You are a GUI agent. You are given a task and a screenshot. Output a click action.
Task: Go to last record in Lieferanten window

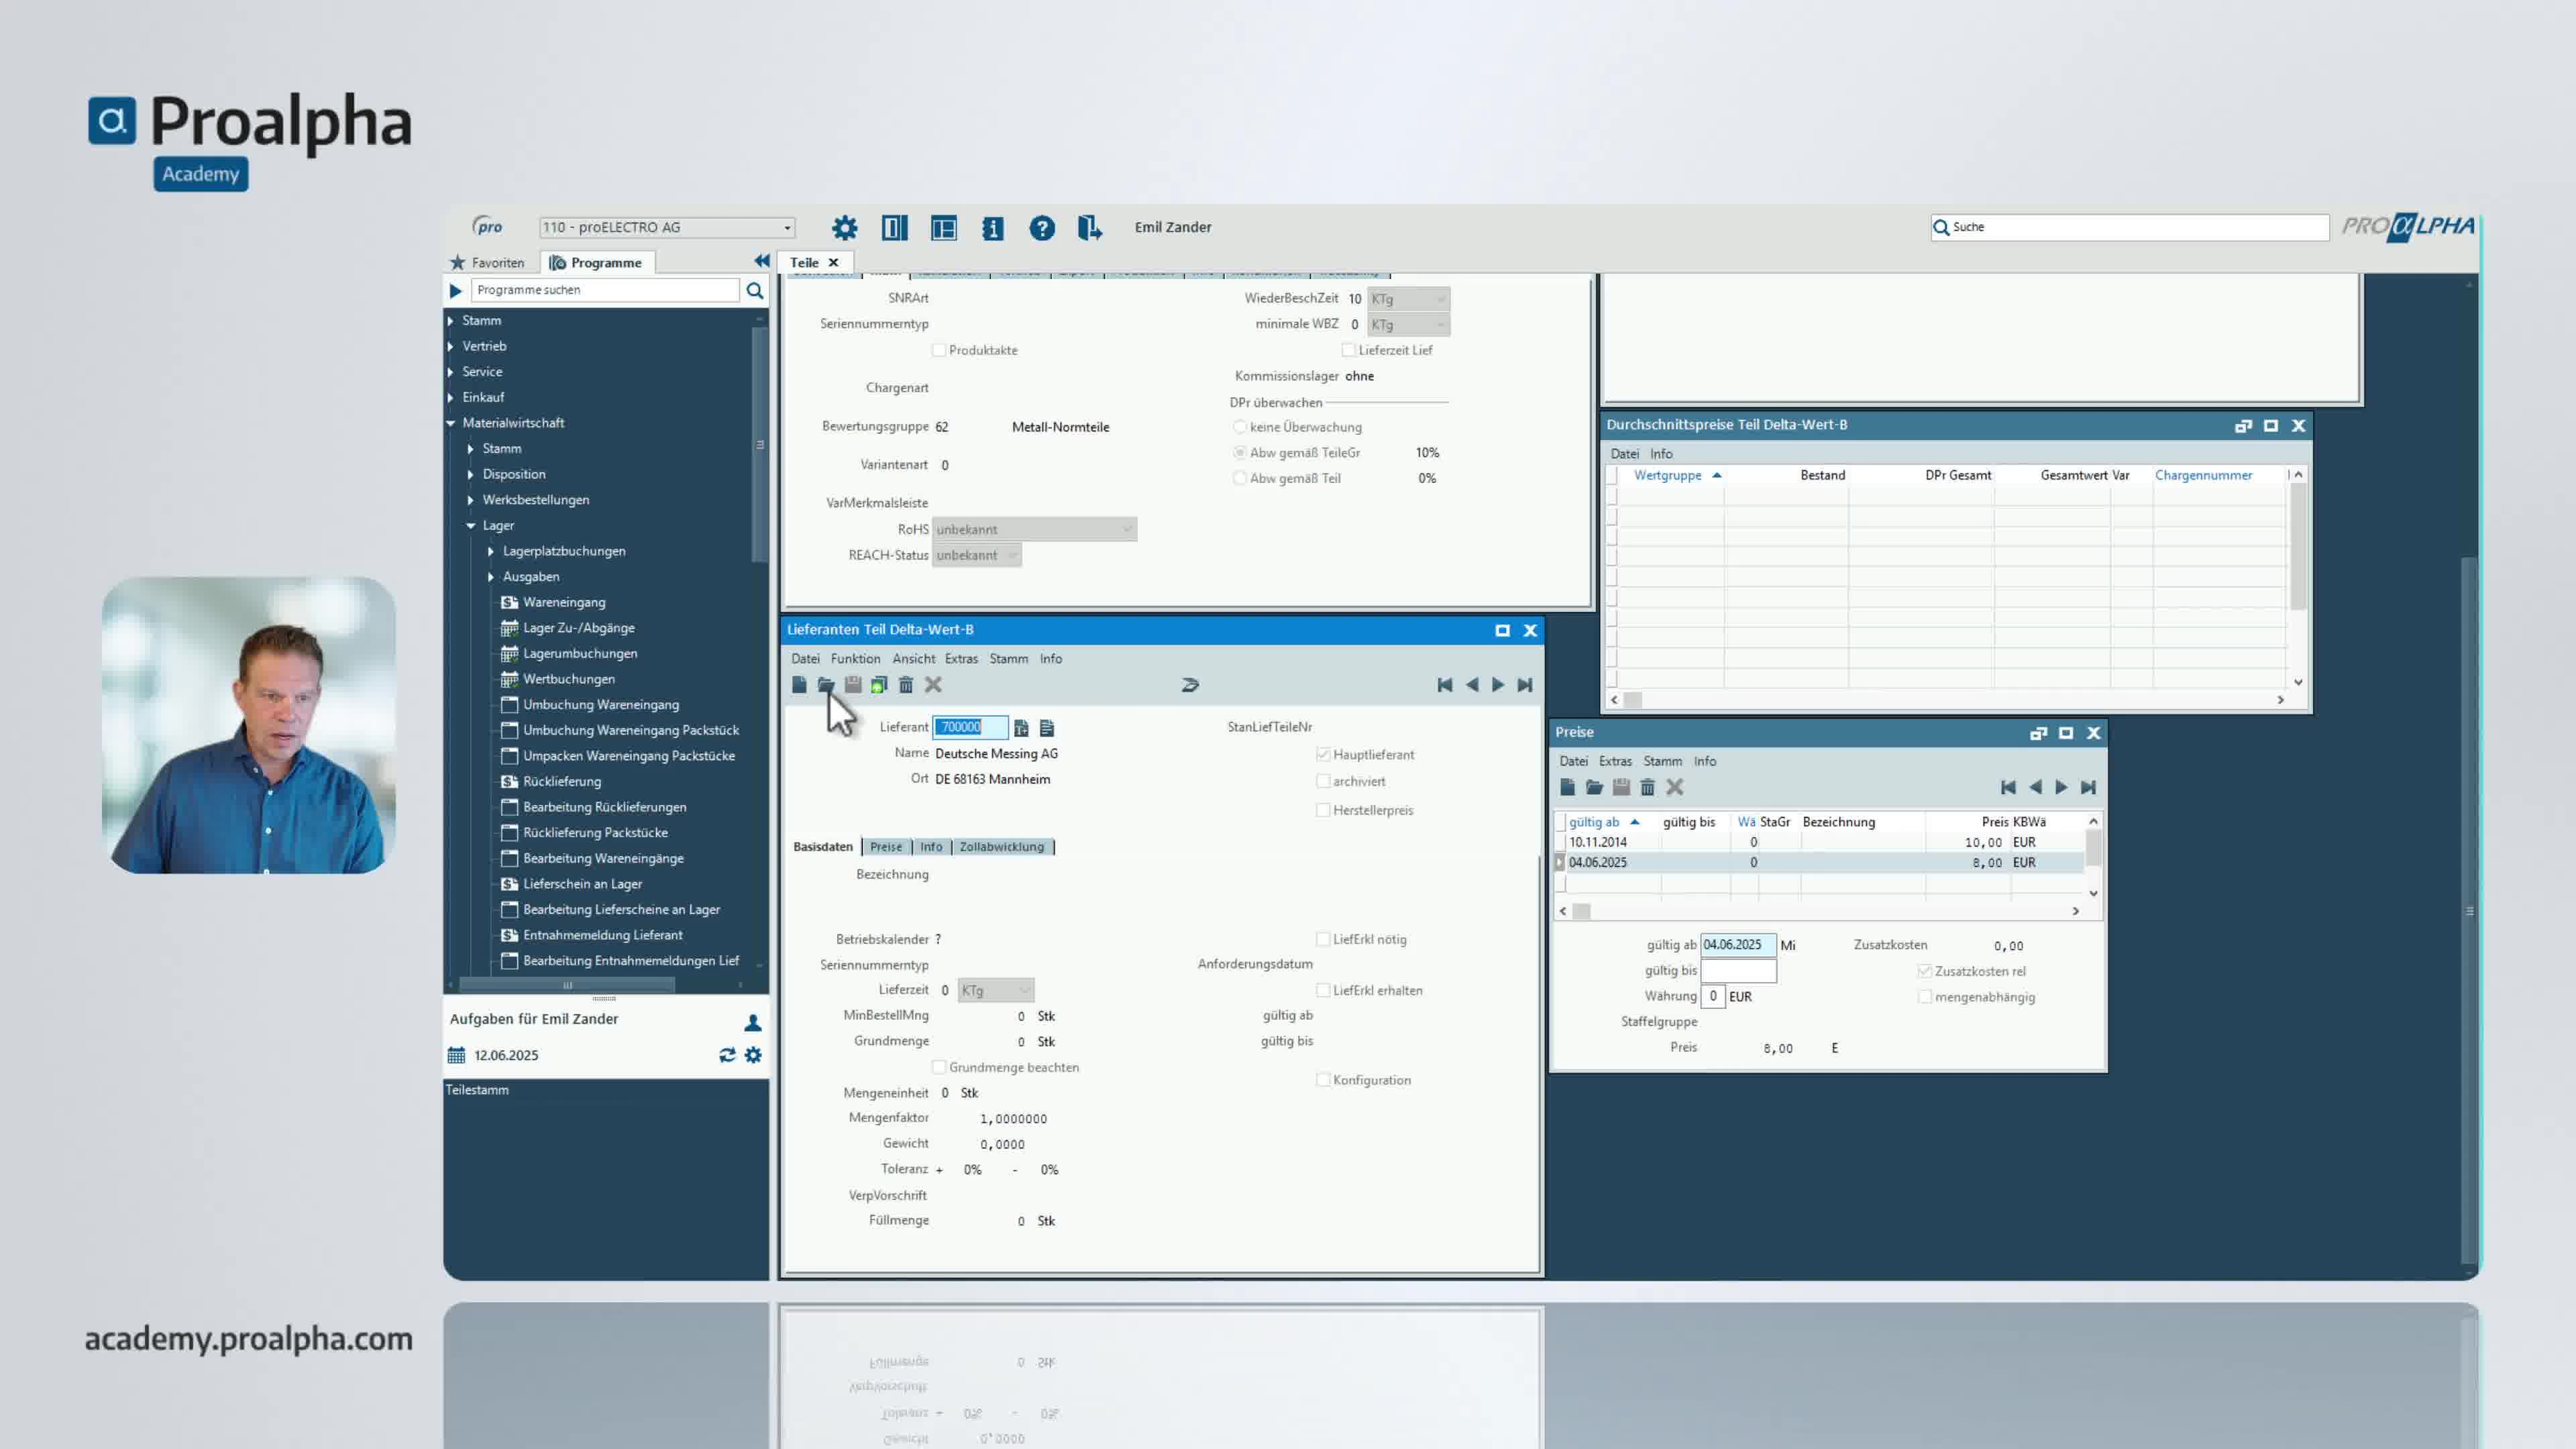point(1524,685)
